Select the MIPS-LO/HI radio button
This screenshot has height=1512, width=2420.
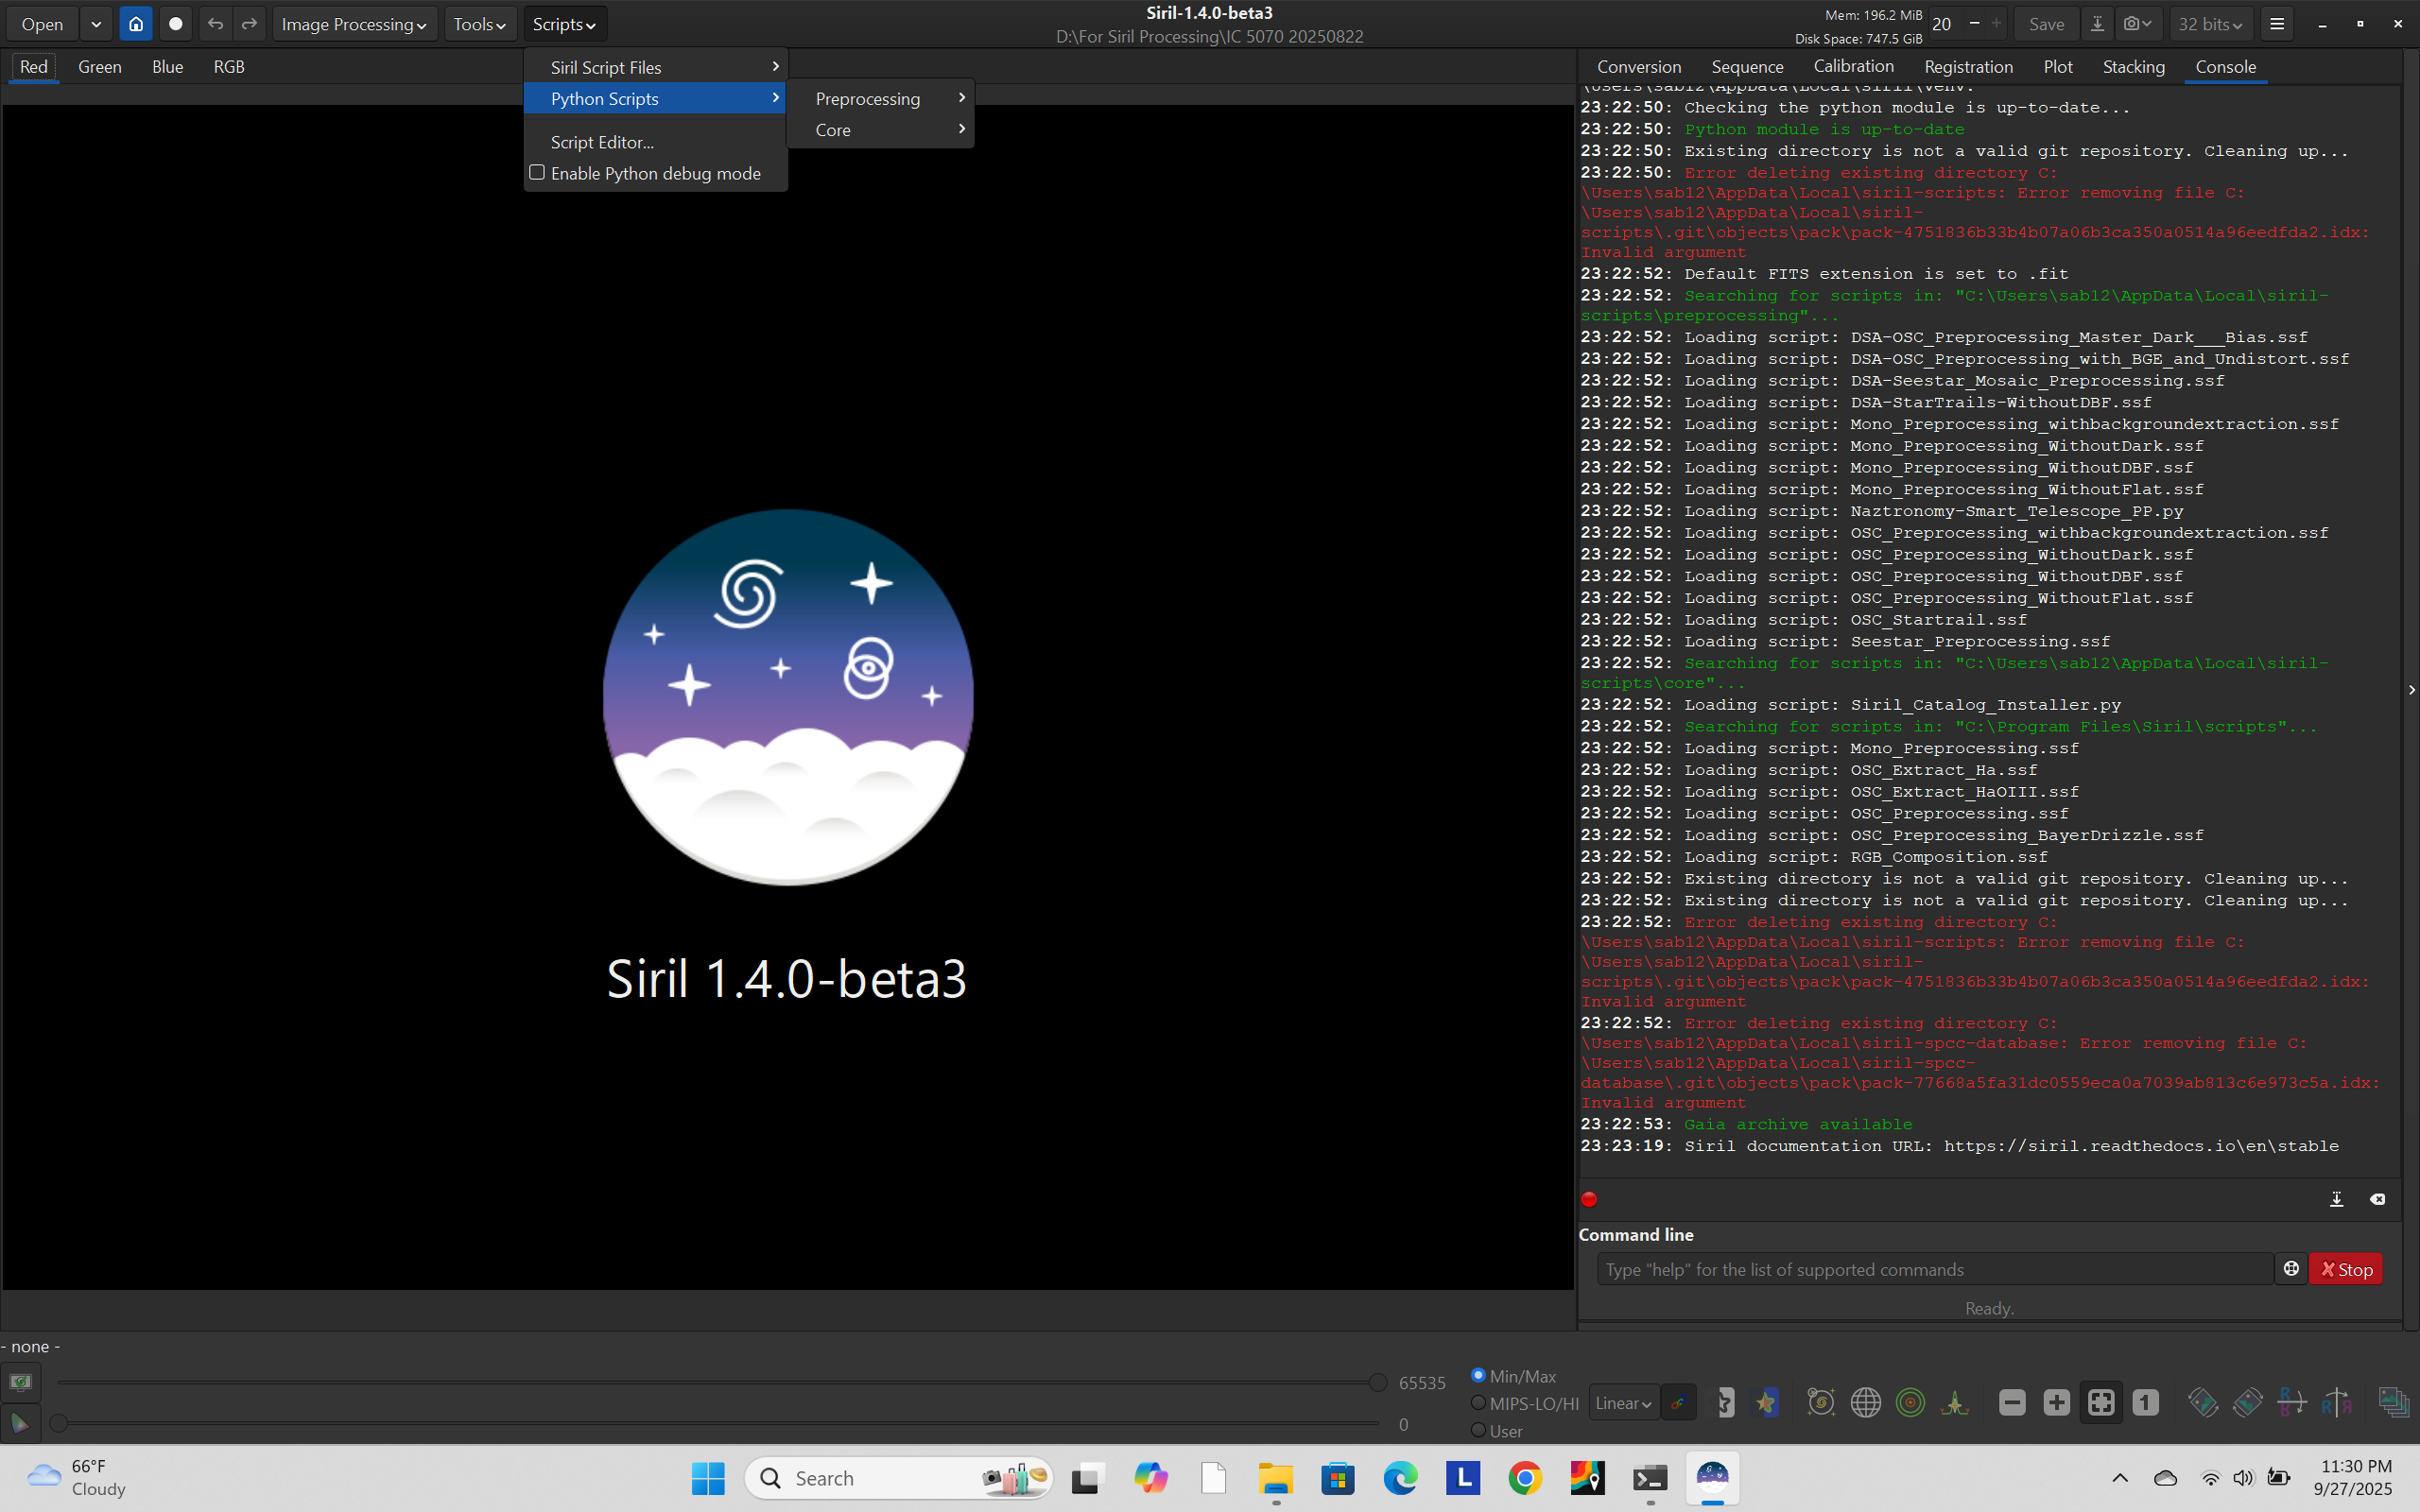pyautogui.click(x=1478, y=1403)
